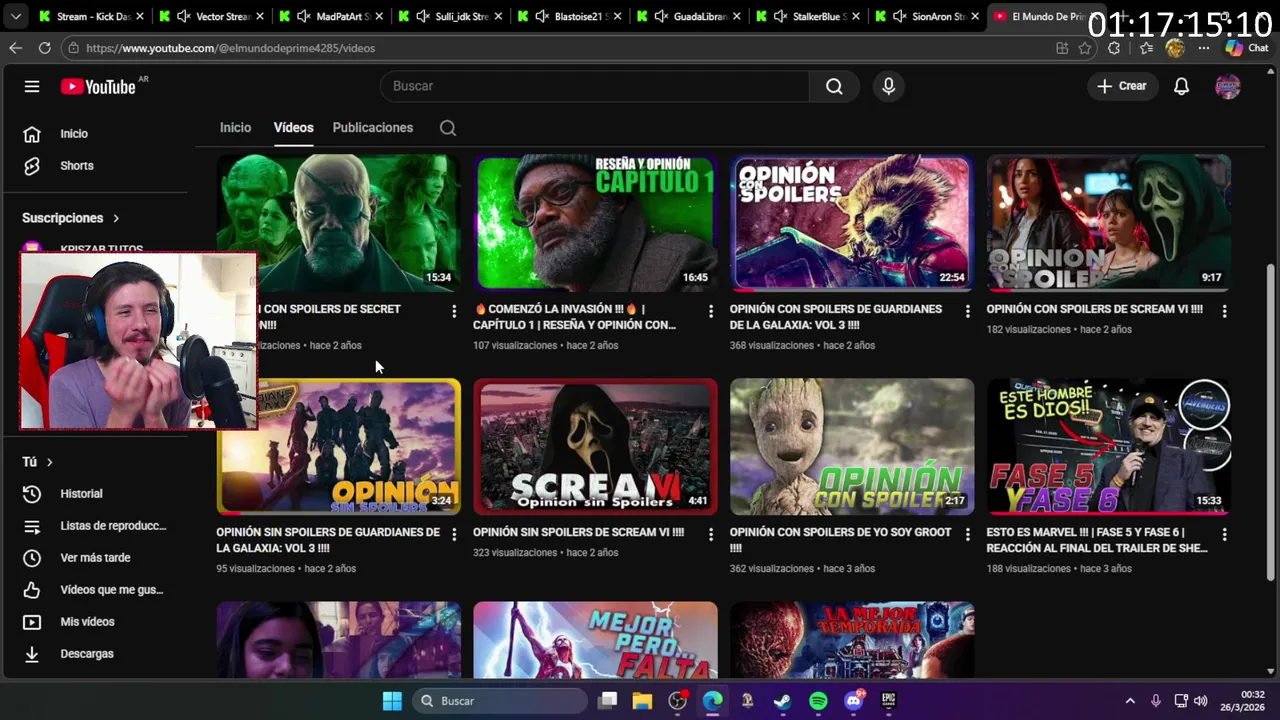Open options for Yo Soy Groot video
Image resolution: width=1280 pixels, height=720 pixels.
967,535
